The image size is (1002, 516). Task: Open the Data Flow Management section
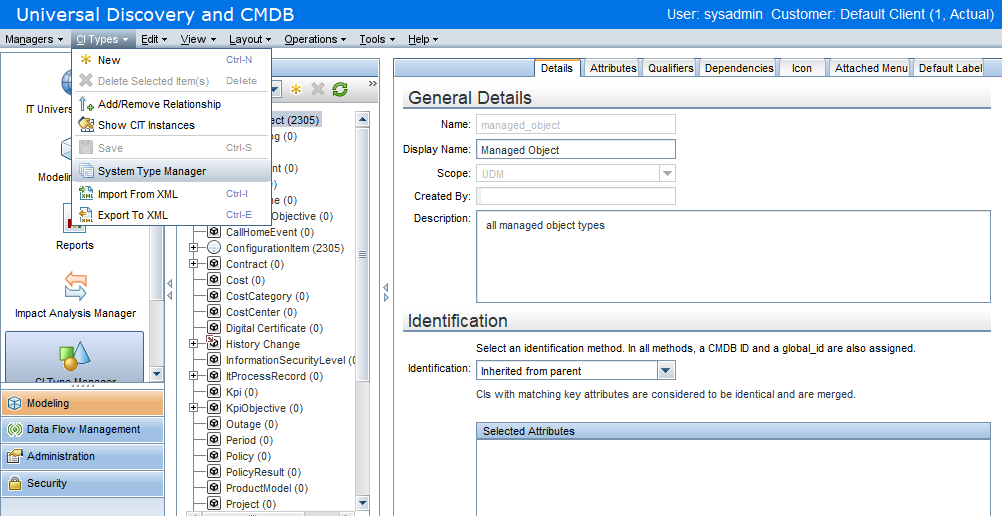[83, 430]
